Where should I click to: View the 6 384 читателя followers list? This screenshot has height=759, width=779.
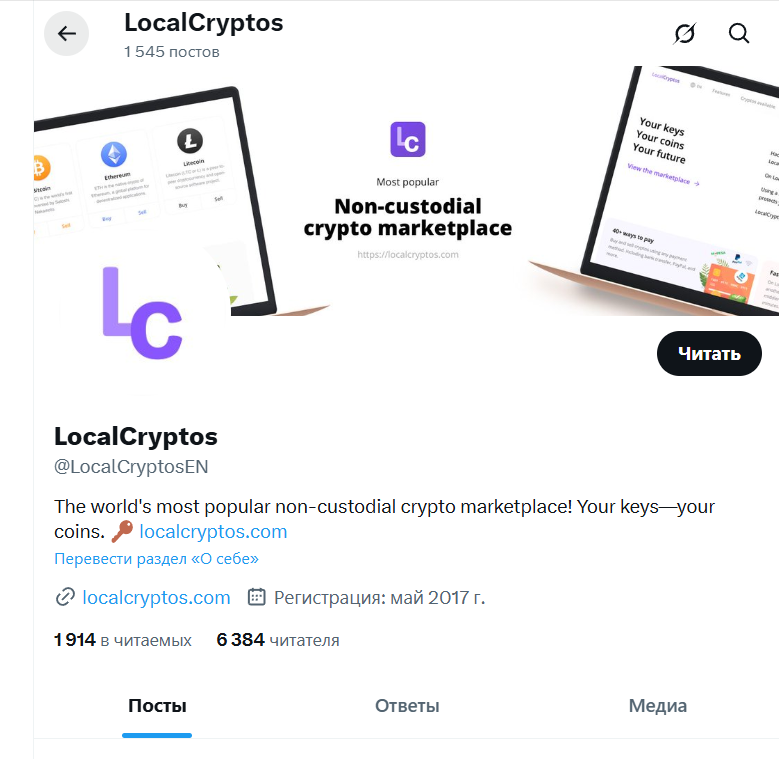tap(278, 640)
